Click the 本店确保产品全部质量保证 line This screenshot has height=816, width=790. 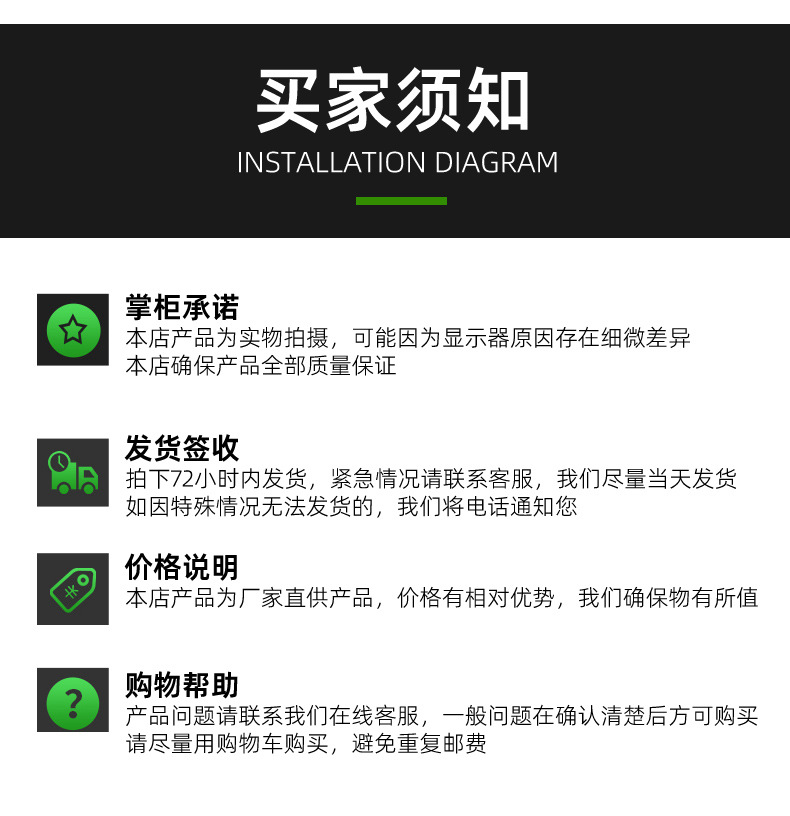[x=261, y=366]
